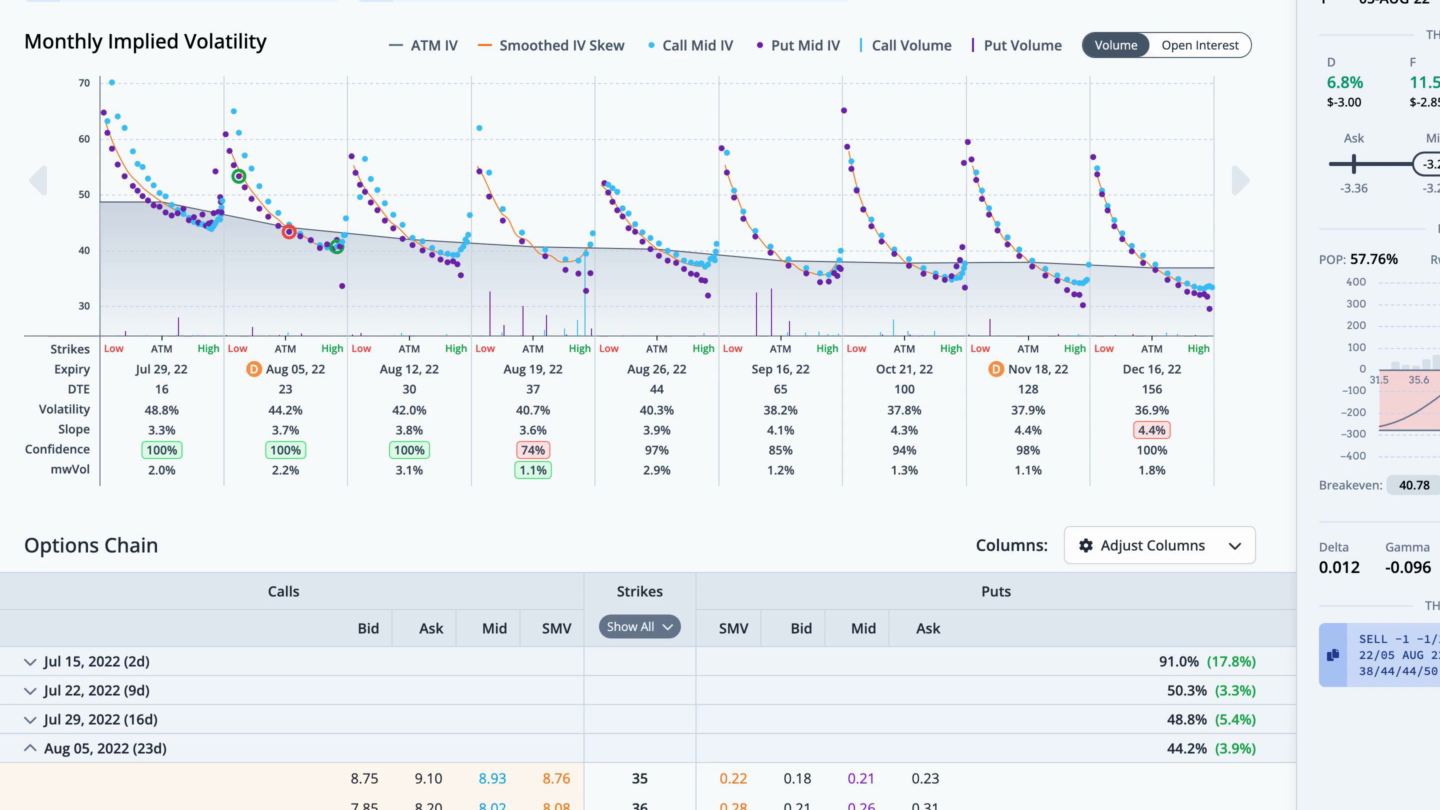Toggle Call Mid IV legend item
The image size is (1440, 810).
click(690, 45)
